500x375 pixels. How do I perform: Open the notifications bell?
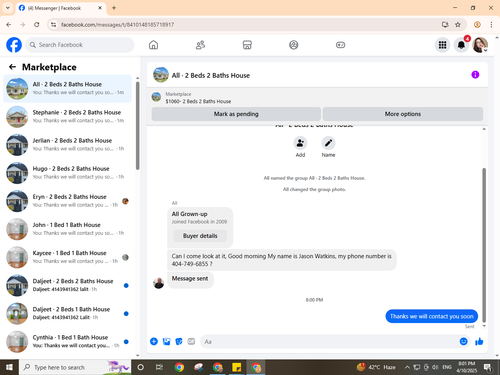click(461, 45)
